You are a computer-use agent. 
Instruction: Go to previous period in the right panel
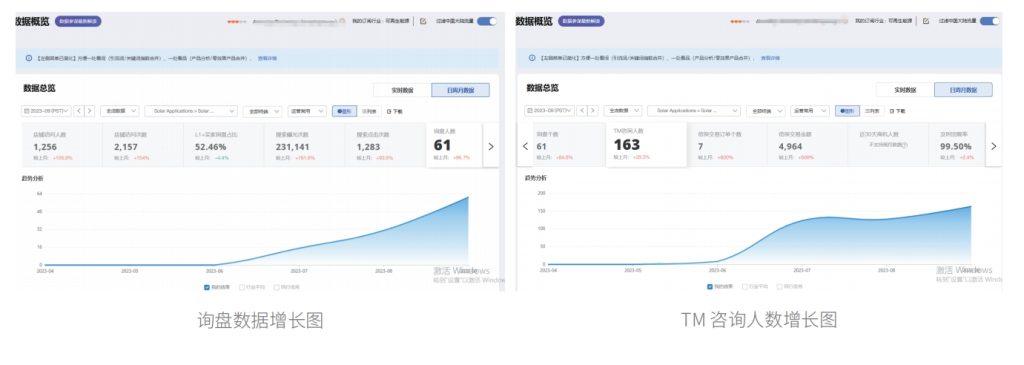[x=581, y=111]
